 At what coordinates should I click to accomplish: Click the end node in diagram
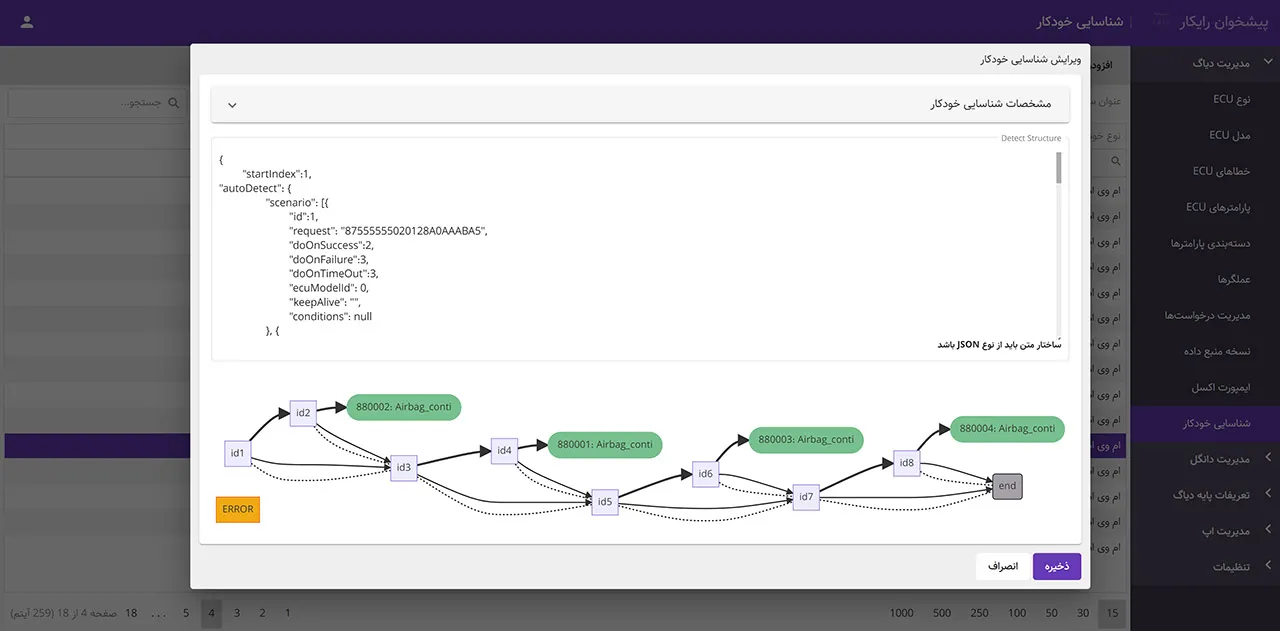tap(1007, 486)
